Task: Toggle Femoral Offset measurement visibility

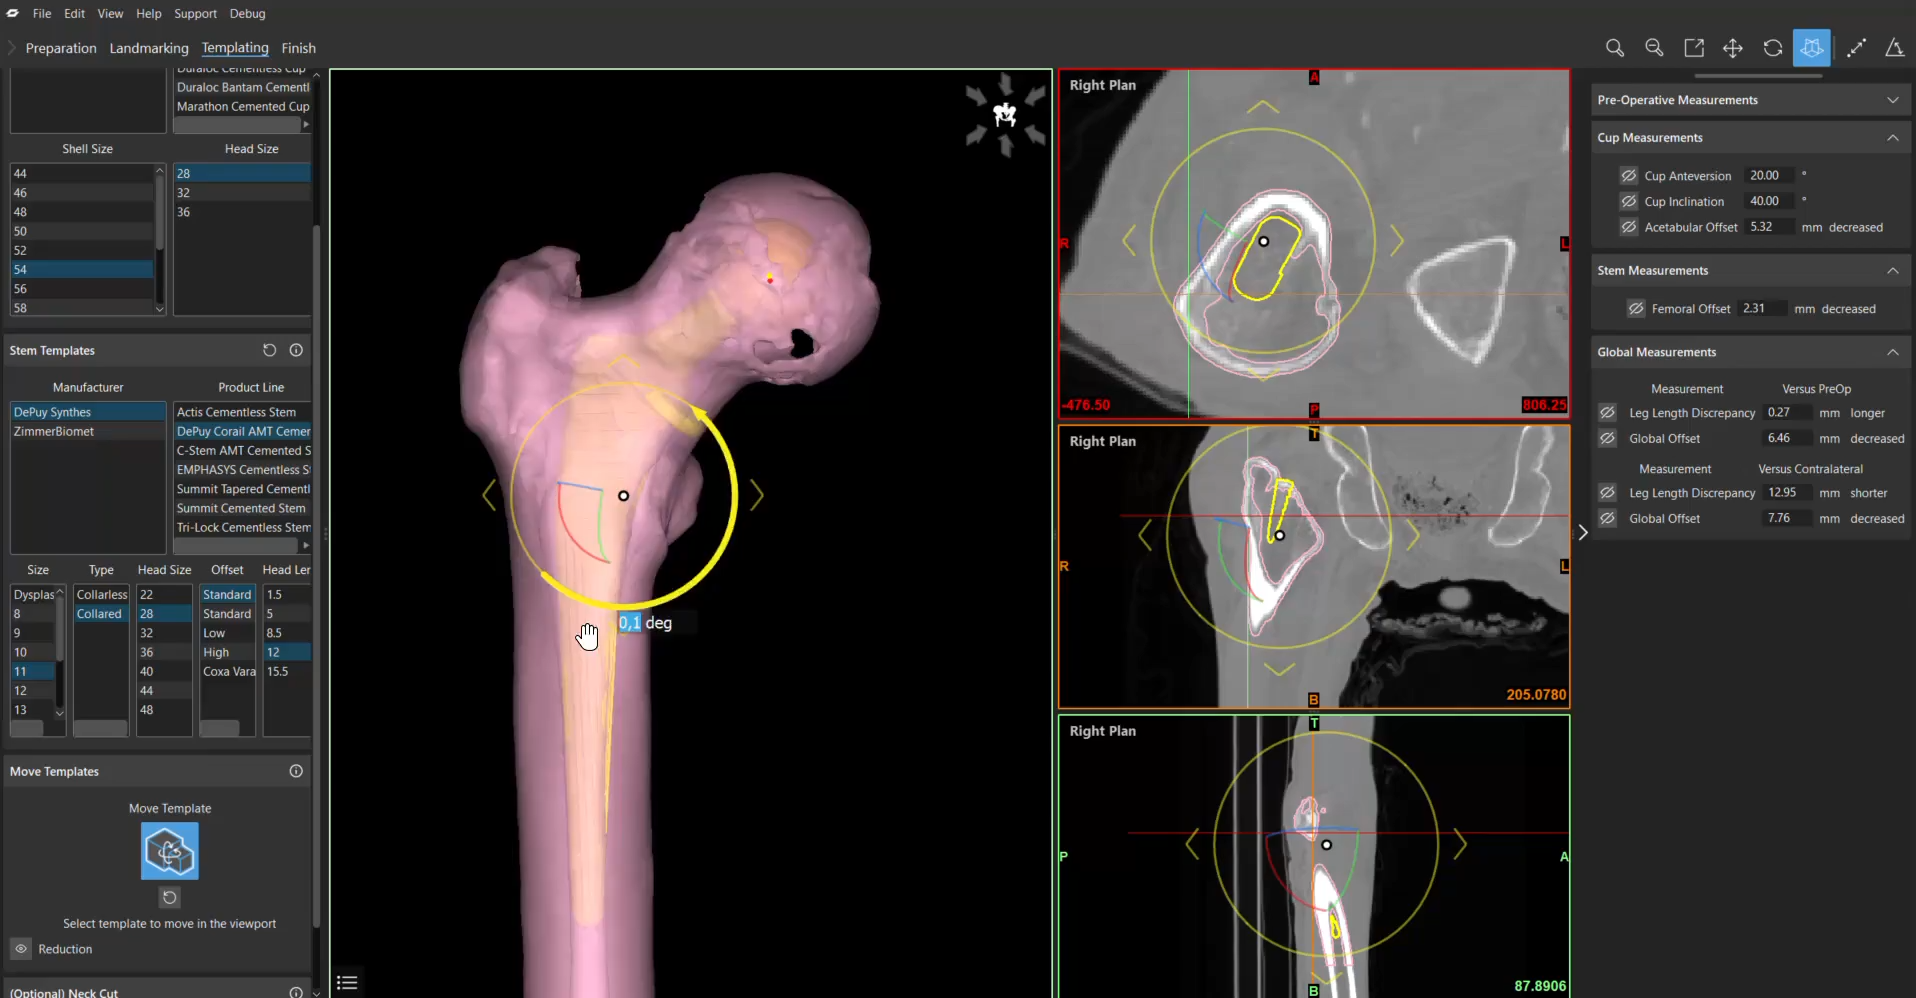Action: [1636, 308]
